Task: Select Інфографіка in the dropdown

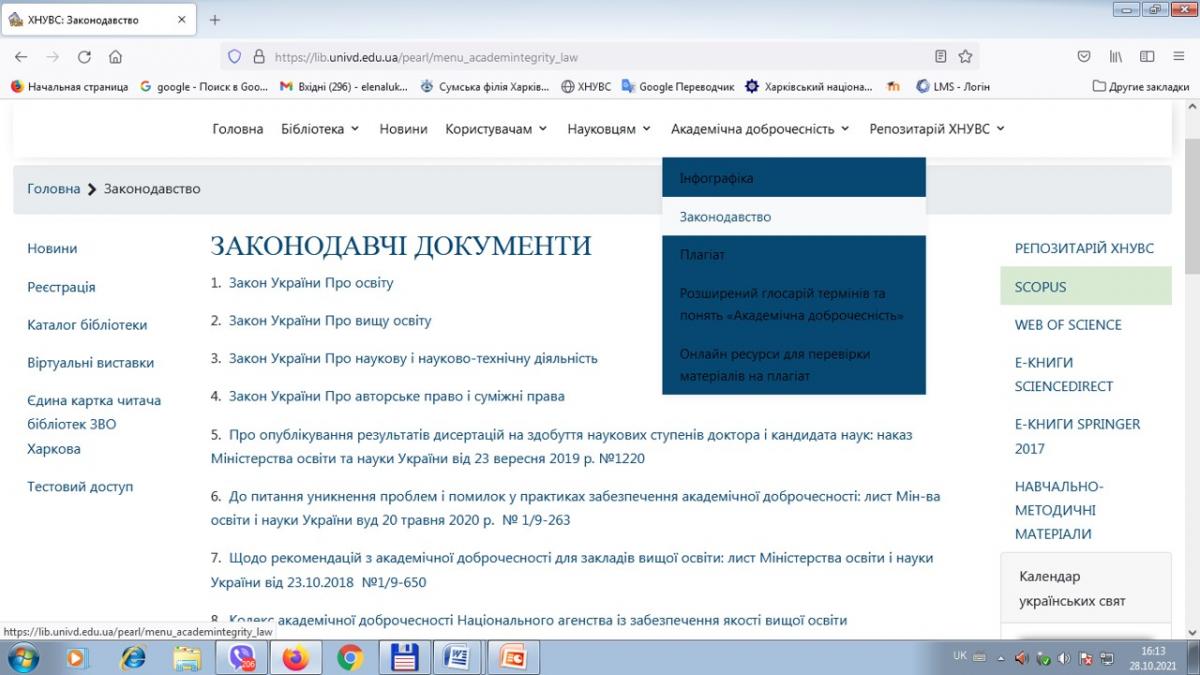Action: pyautogui.click(x=794, y=178)
